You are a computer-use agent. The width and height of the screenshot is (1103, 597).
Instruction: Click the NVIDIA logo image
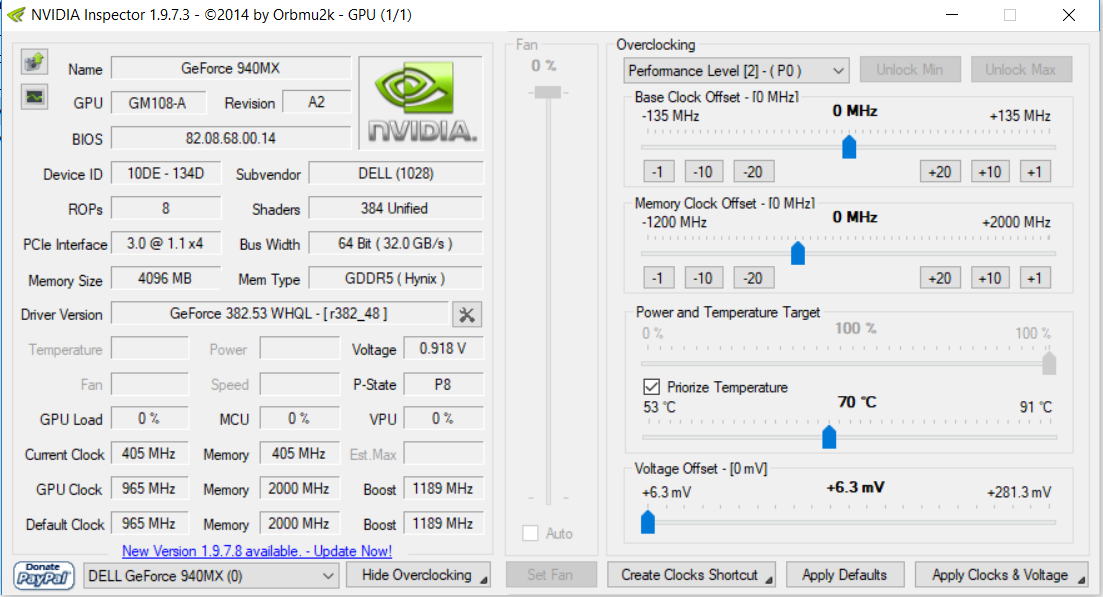pos(421,103)
